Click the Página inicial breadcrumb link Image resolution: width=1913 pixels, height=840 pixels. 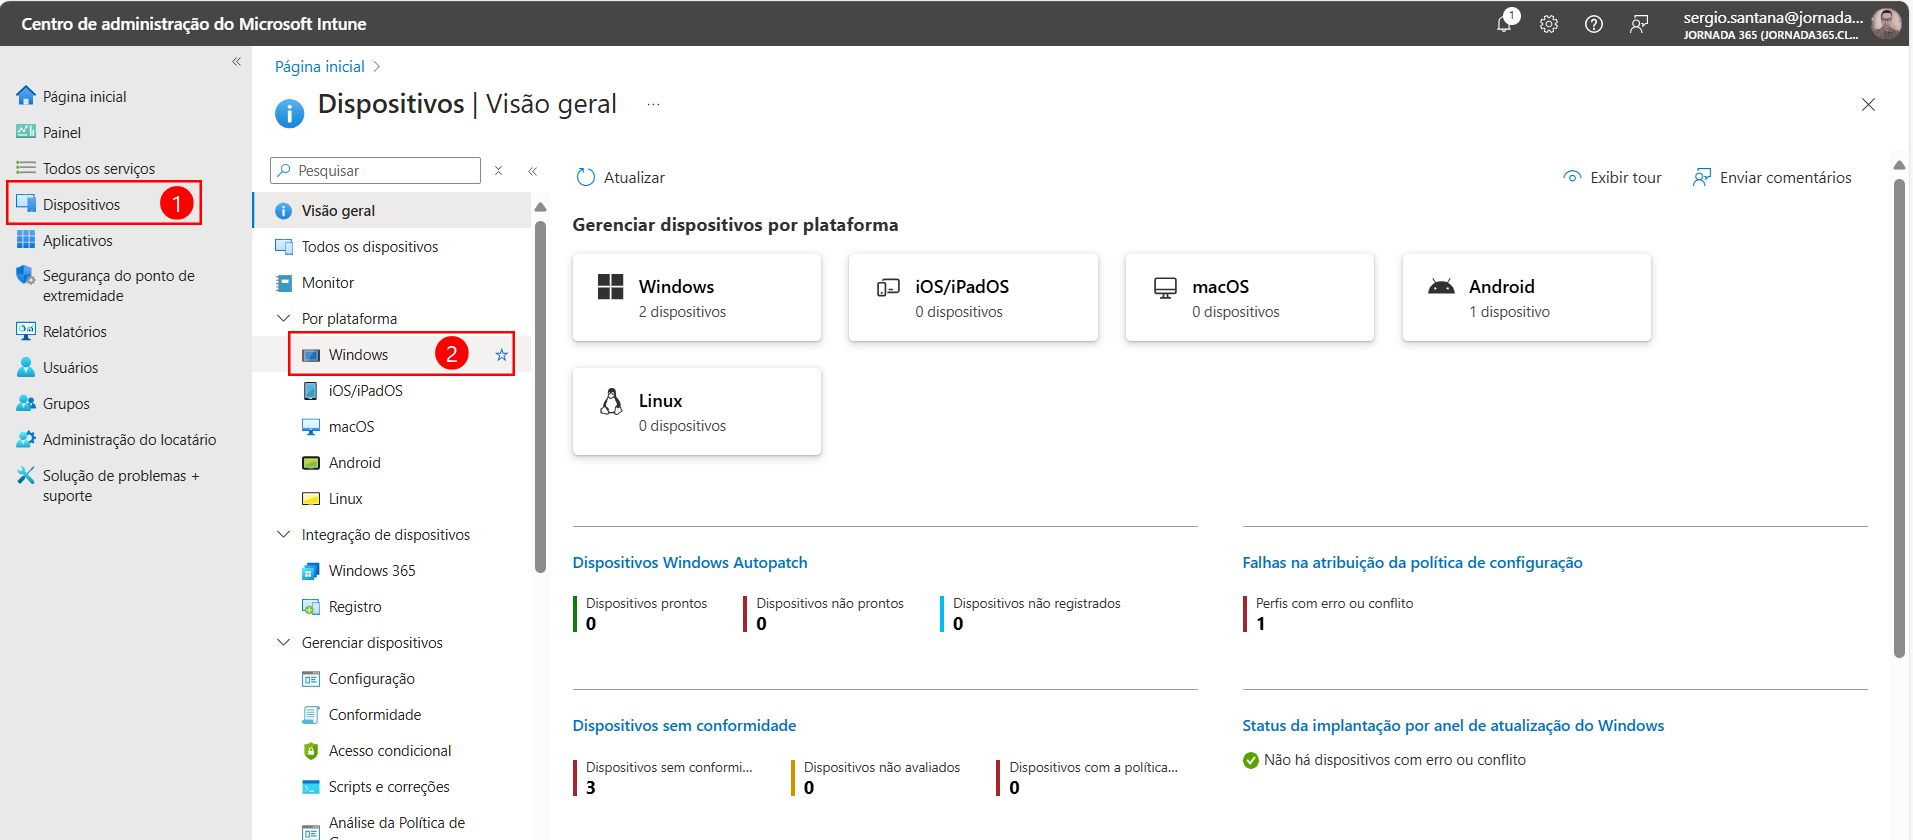coord(320,67)
